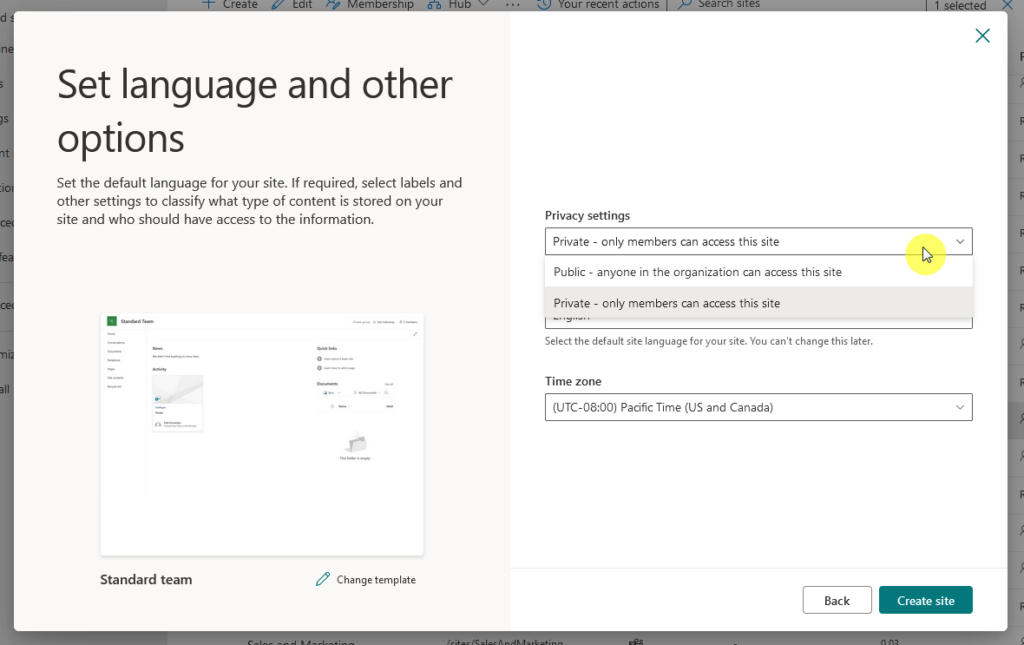Click Your recent actions in background toolbar

pyautogui.click(x=598, y=5)
